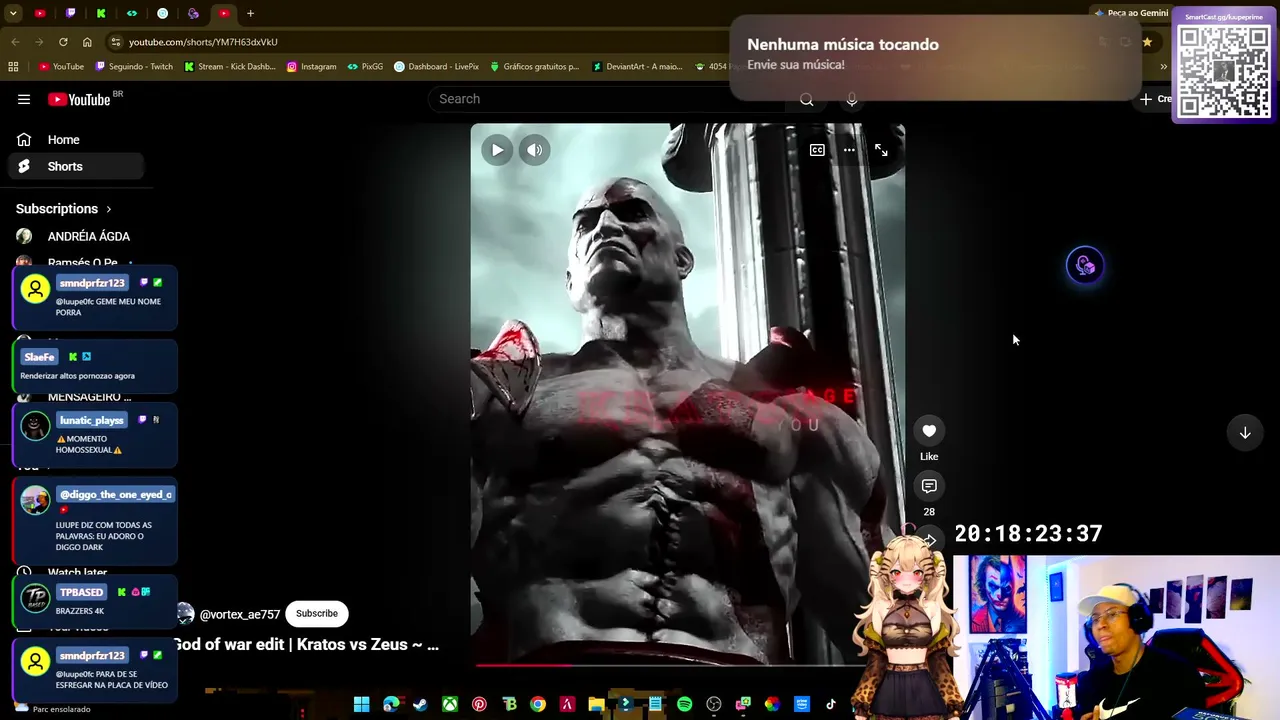The height and width of the screenshot is (720, 1280).
Task: Open Google Chrome from the taskbar
Action: click(538, 705)
